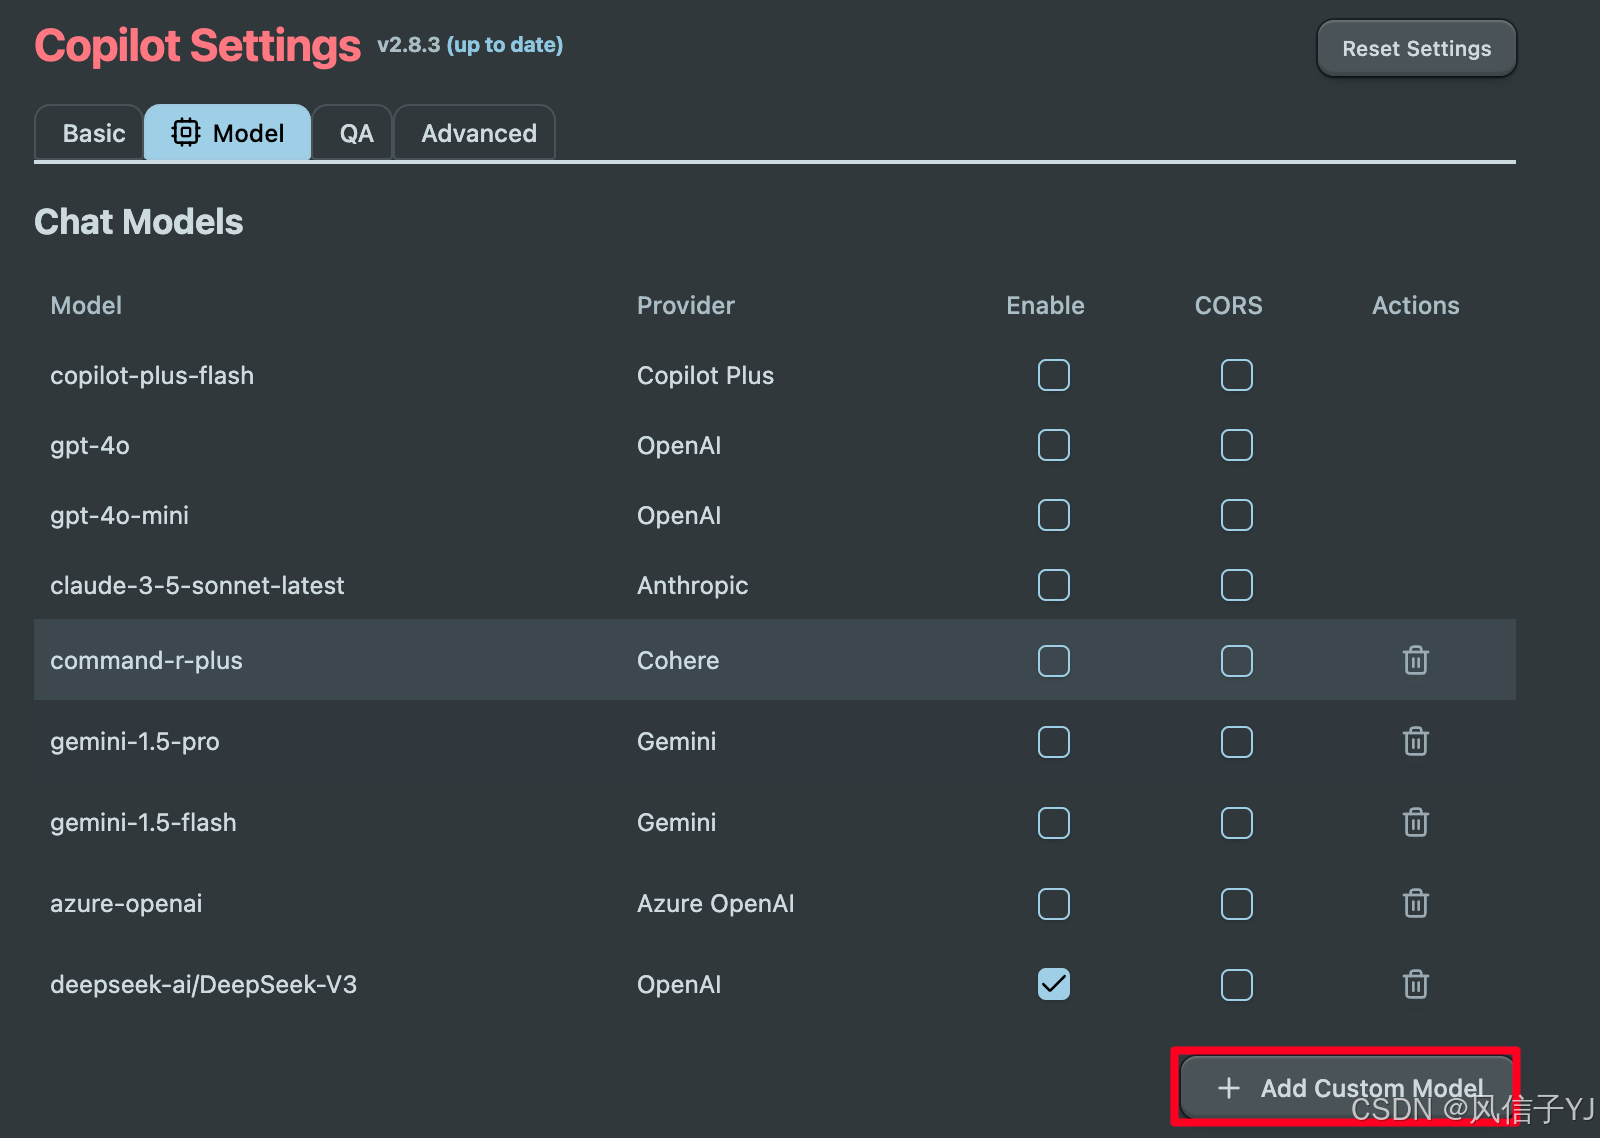Enable the gpt-4o-mini model
This screenshot has width=1600, height=1138.
[x=1054, y=515]
